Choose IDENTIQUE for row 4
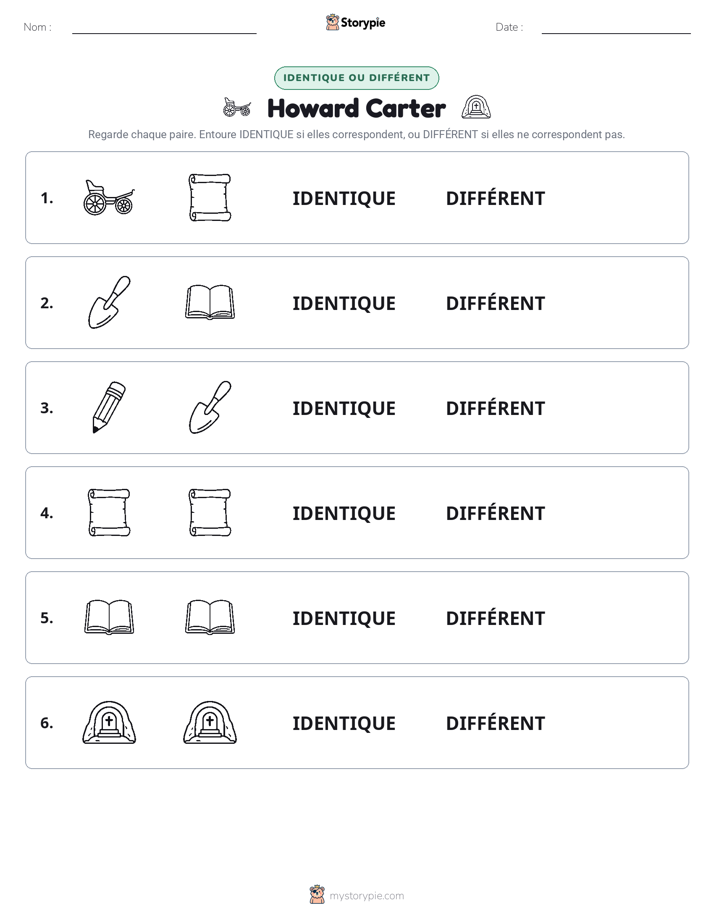 (344, 513)
